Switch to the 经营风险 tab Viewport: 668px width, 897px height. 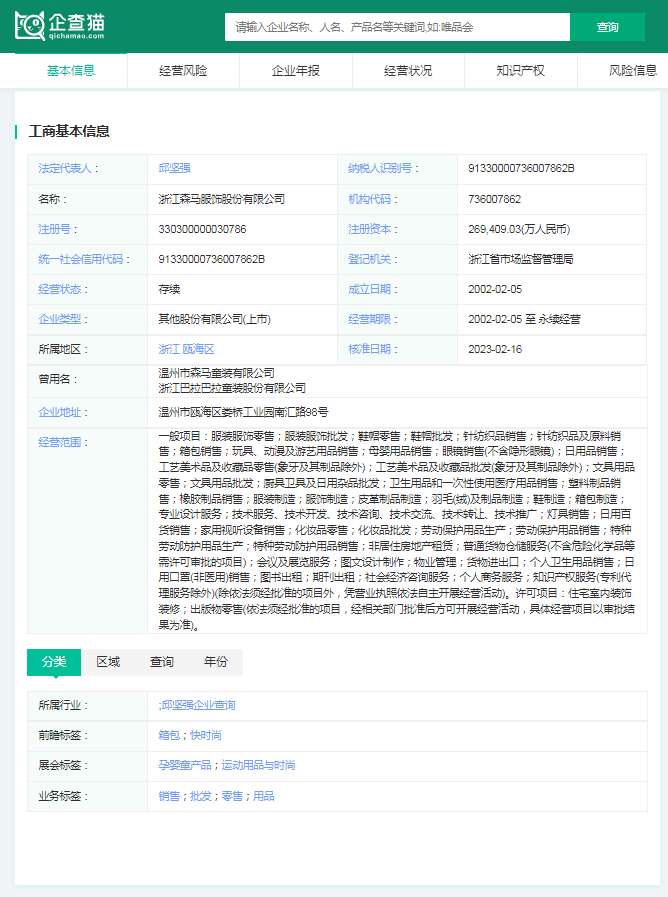coord(183,70)
